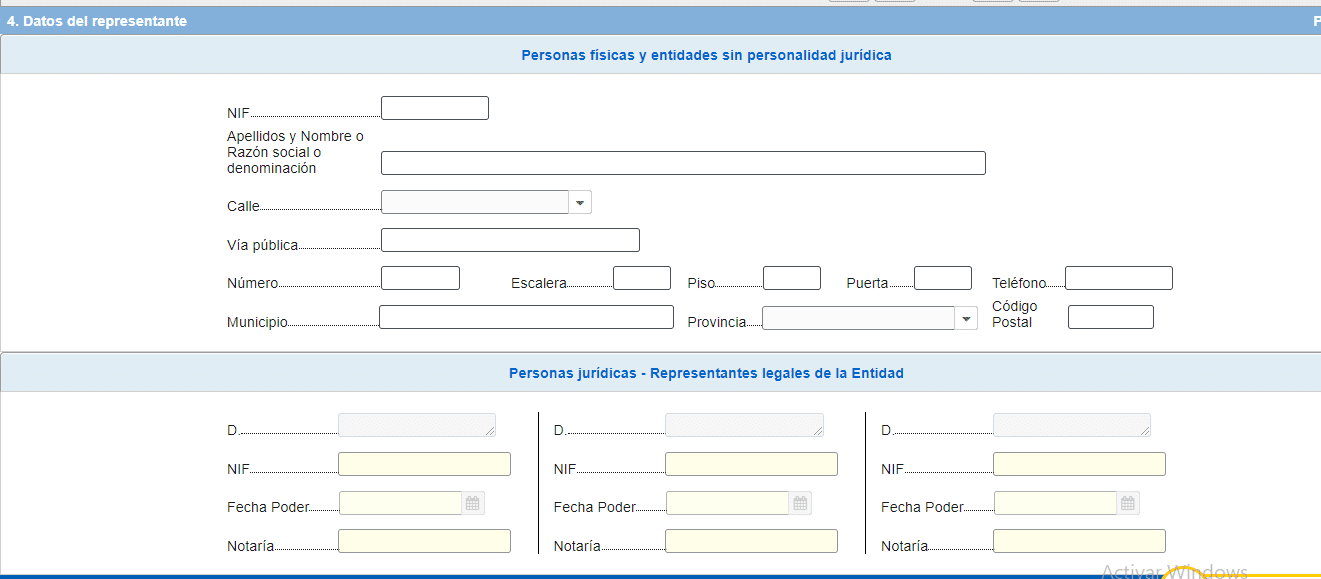Click the Datos del representante section header
The width and height of the screenshot is (1321, 579).
coord(97,21)
